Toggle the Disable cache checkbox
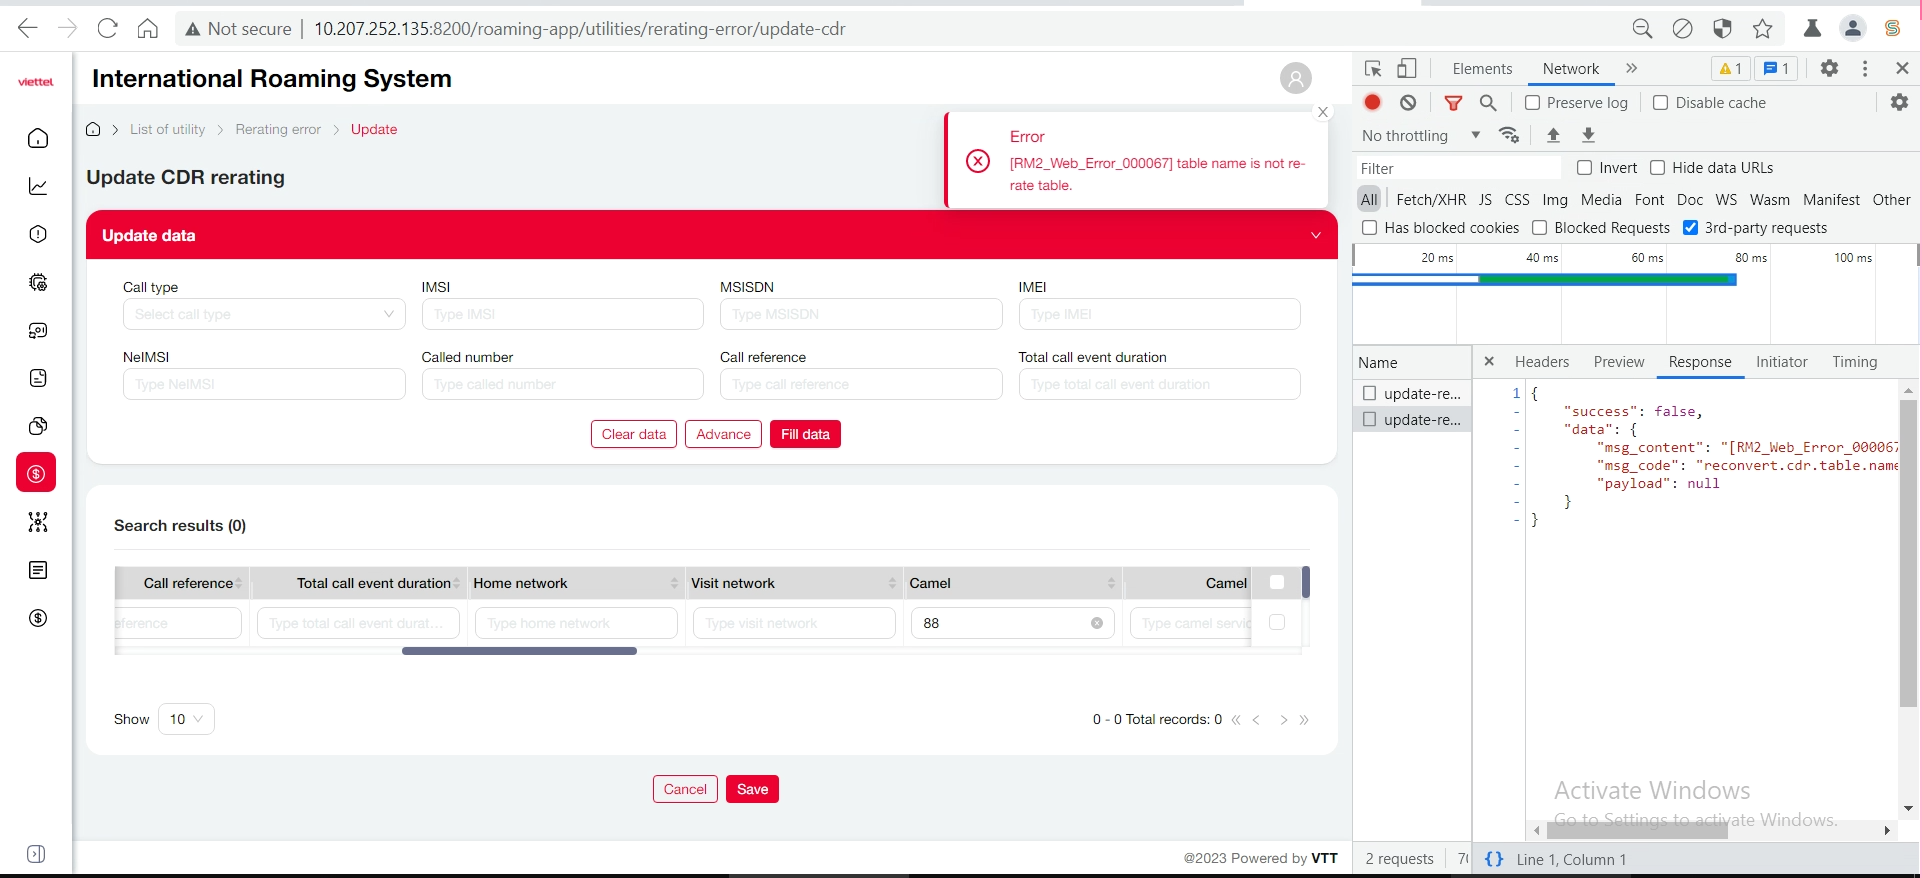The height and width of the screenshot is (878, 1922). 1661,102
